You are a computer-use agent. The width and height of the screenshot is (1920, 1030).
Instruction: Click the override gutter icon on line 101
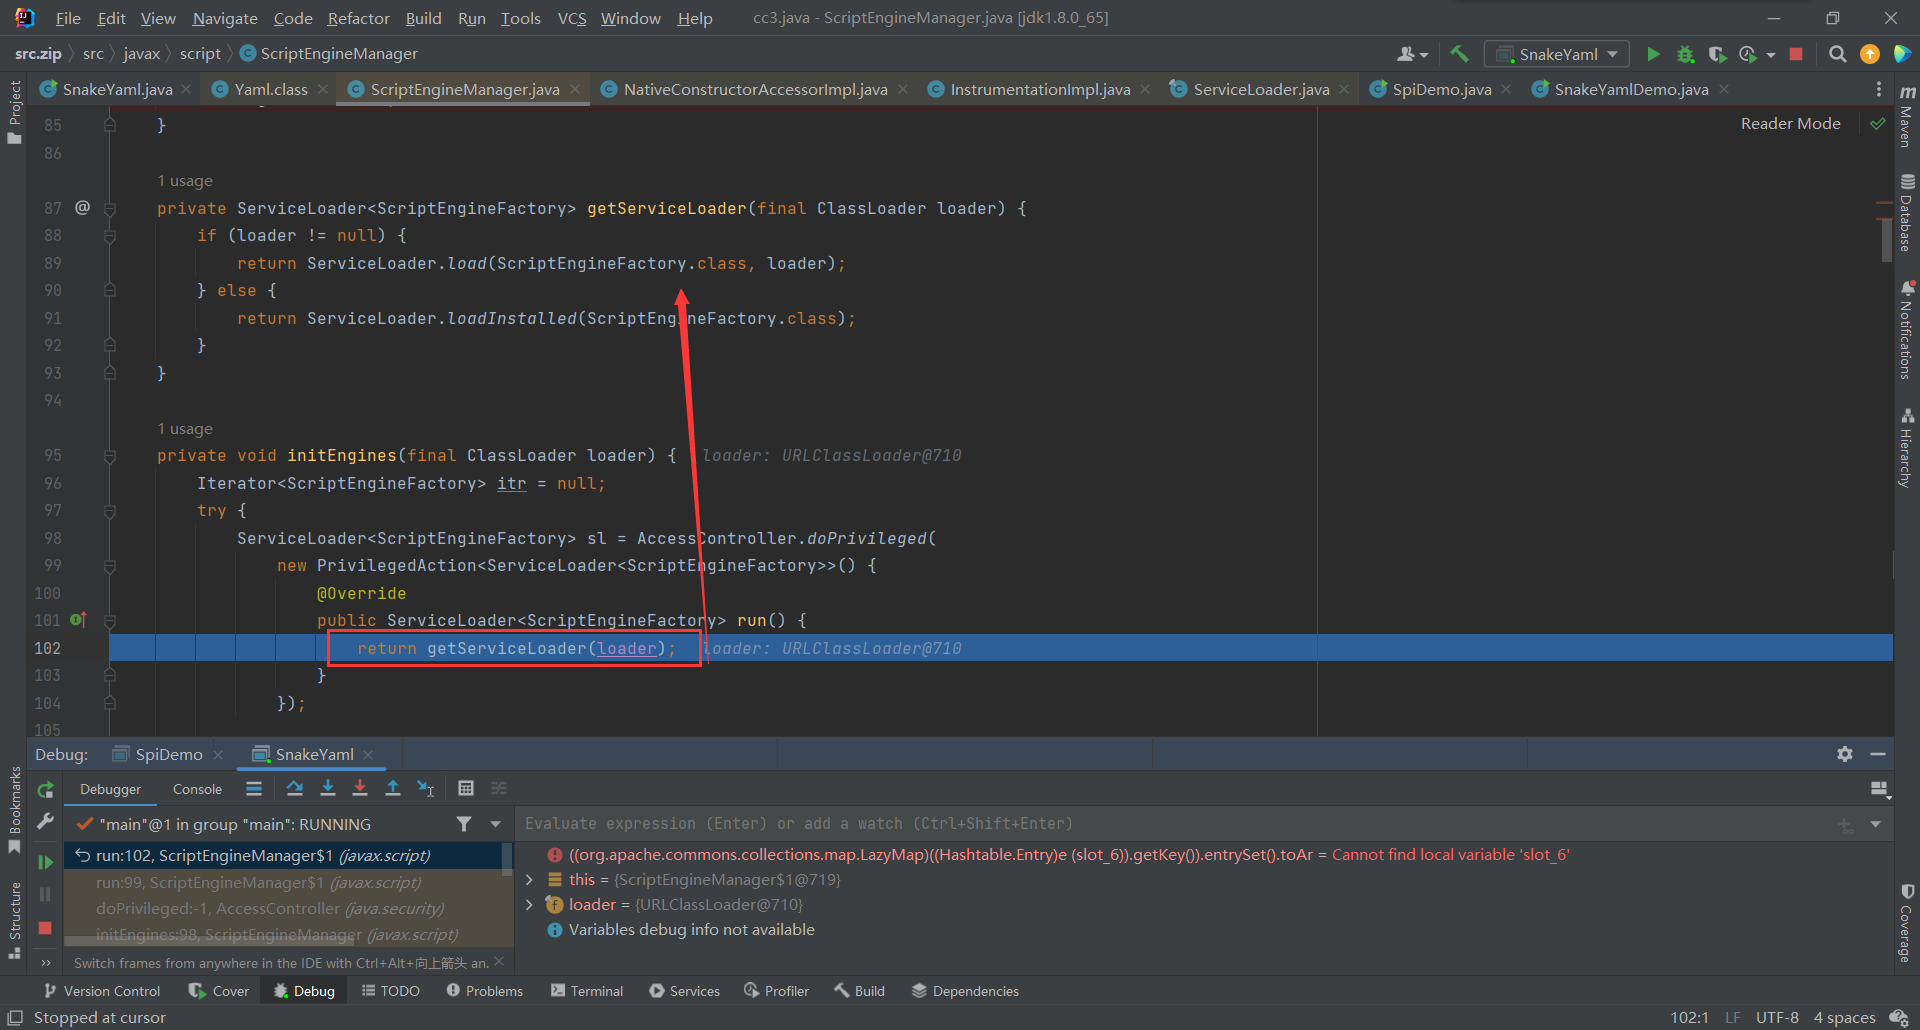(78, 620)
